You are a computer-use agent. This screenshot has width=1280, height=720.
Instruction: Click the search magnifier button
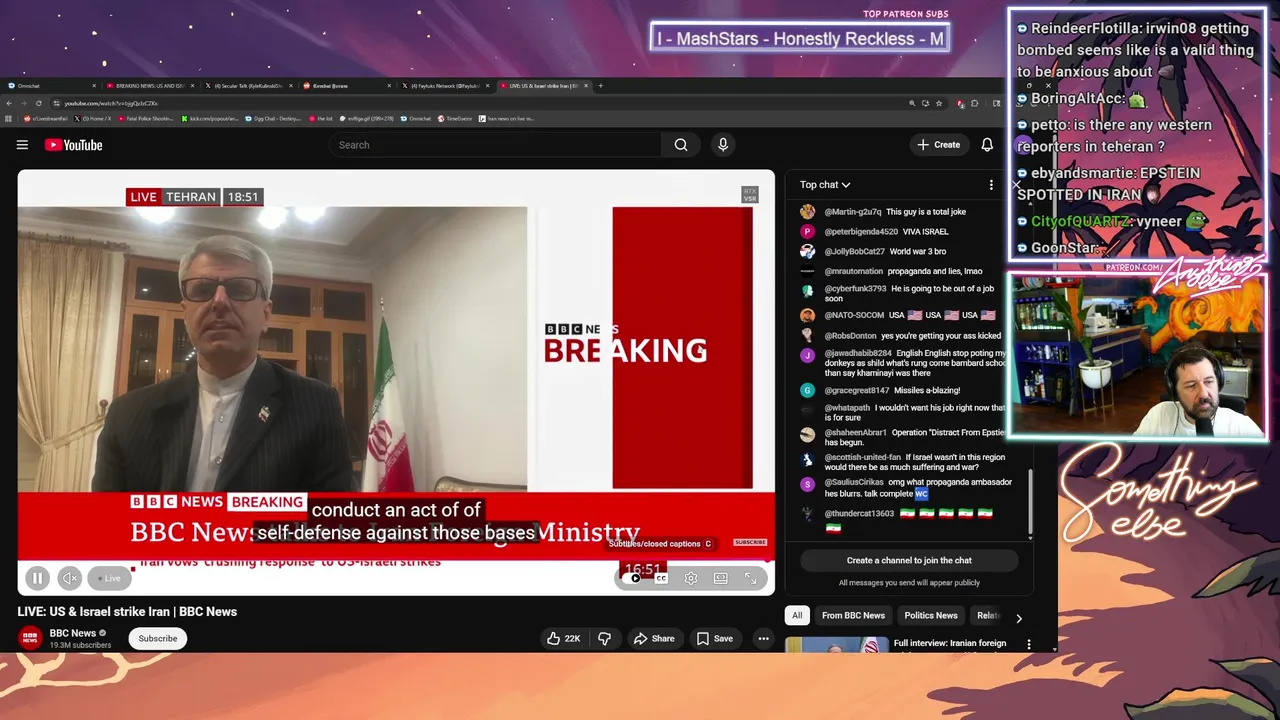pyautogui.click(x=681, y=145)
